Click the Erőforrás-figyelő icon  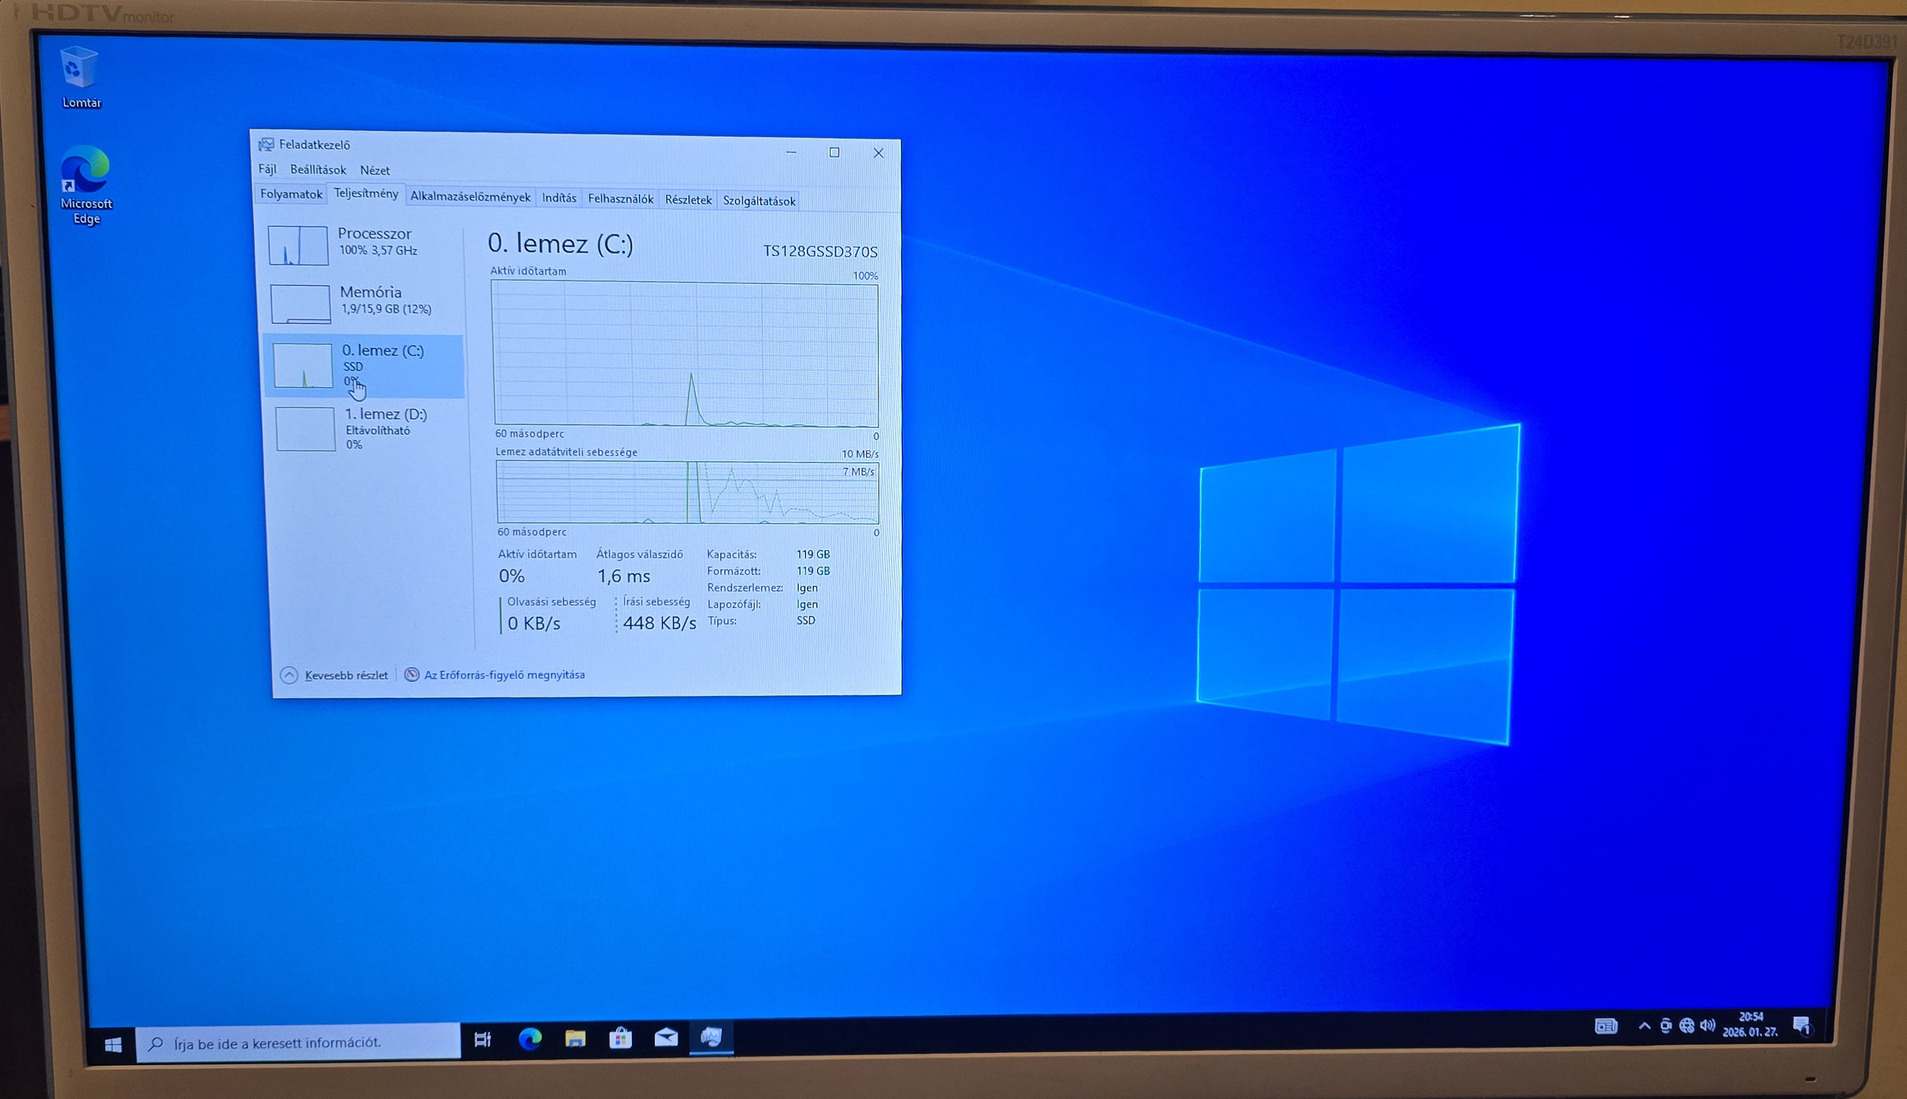tap(412, 675)
